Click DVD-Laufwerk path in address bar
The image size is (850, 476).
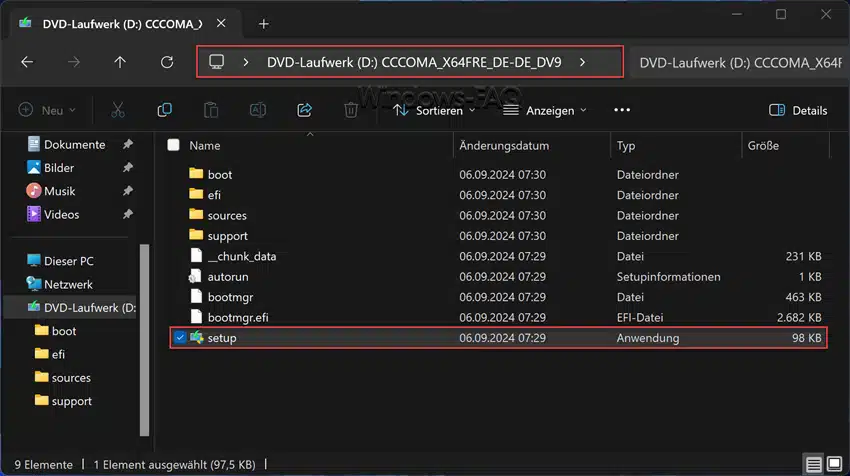pos(414,62)
